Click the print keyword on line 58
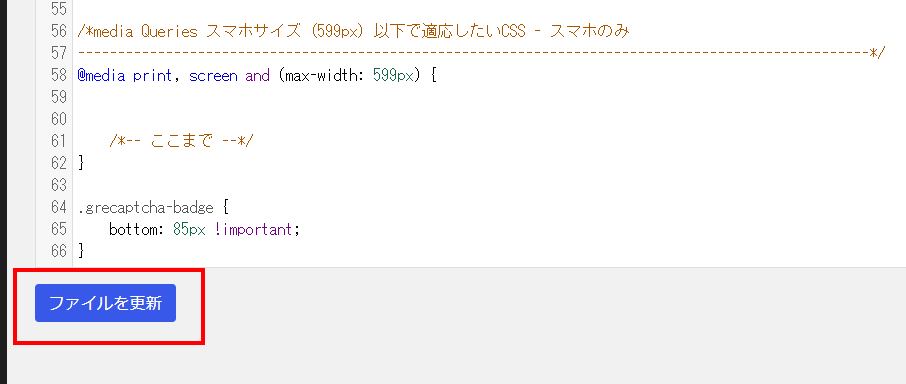This screenshot has width=906, height=384. [x=153, y=76]
